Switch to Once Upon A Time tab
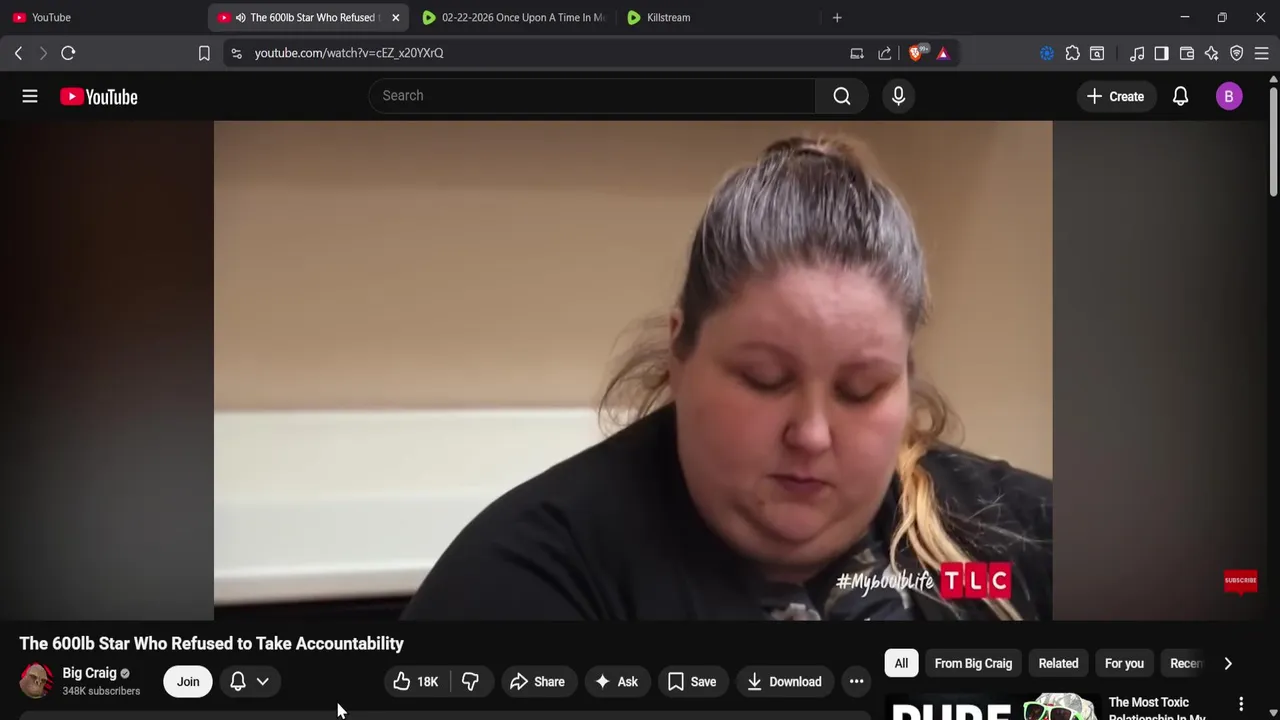1280x720 pixels. (514, 17)
